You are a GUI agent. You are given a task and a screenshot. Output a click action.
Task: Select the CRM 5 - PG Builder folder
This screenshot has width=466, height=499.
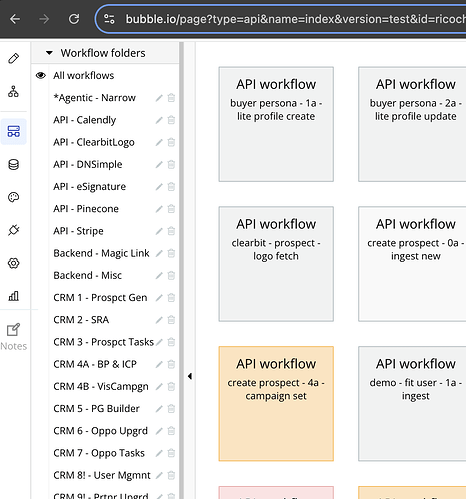(96, 409)
